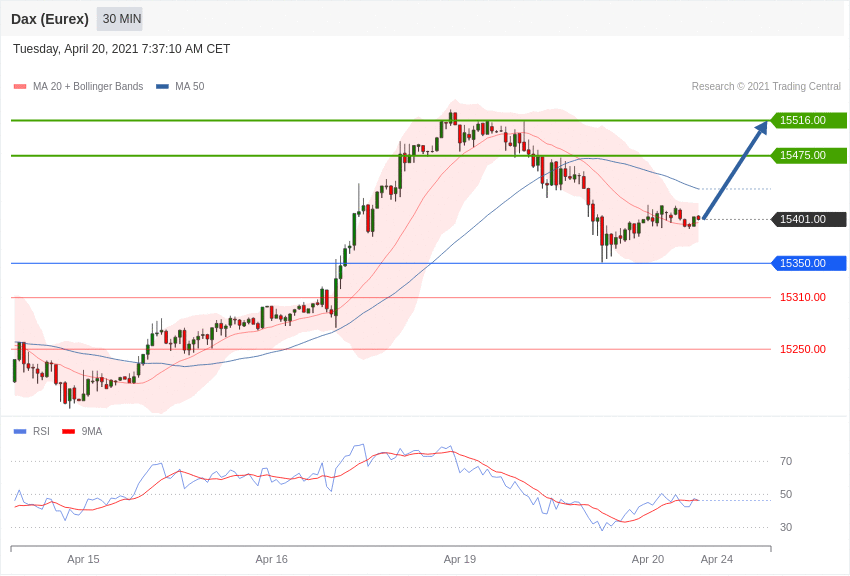Click the Apr 19 date axis label

(x=460, y=559)
